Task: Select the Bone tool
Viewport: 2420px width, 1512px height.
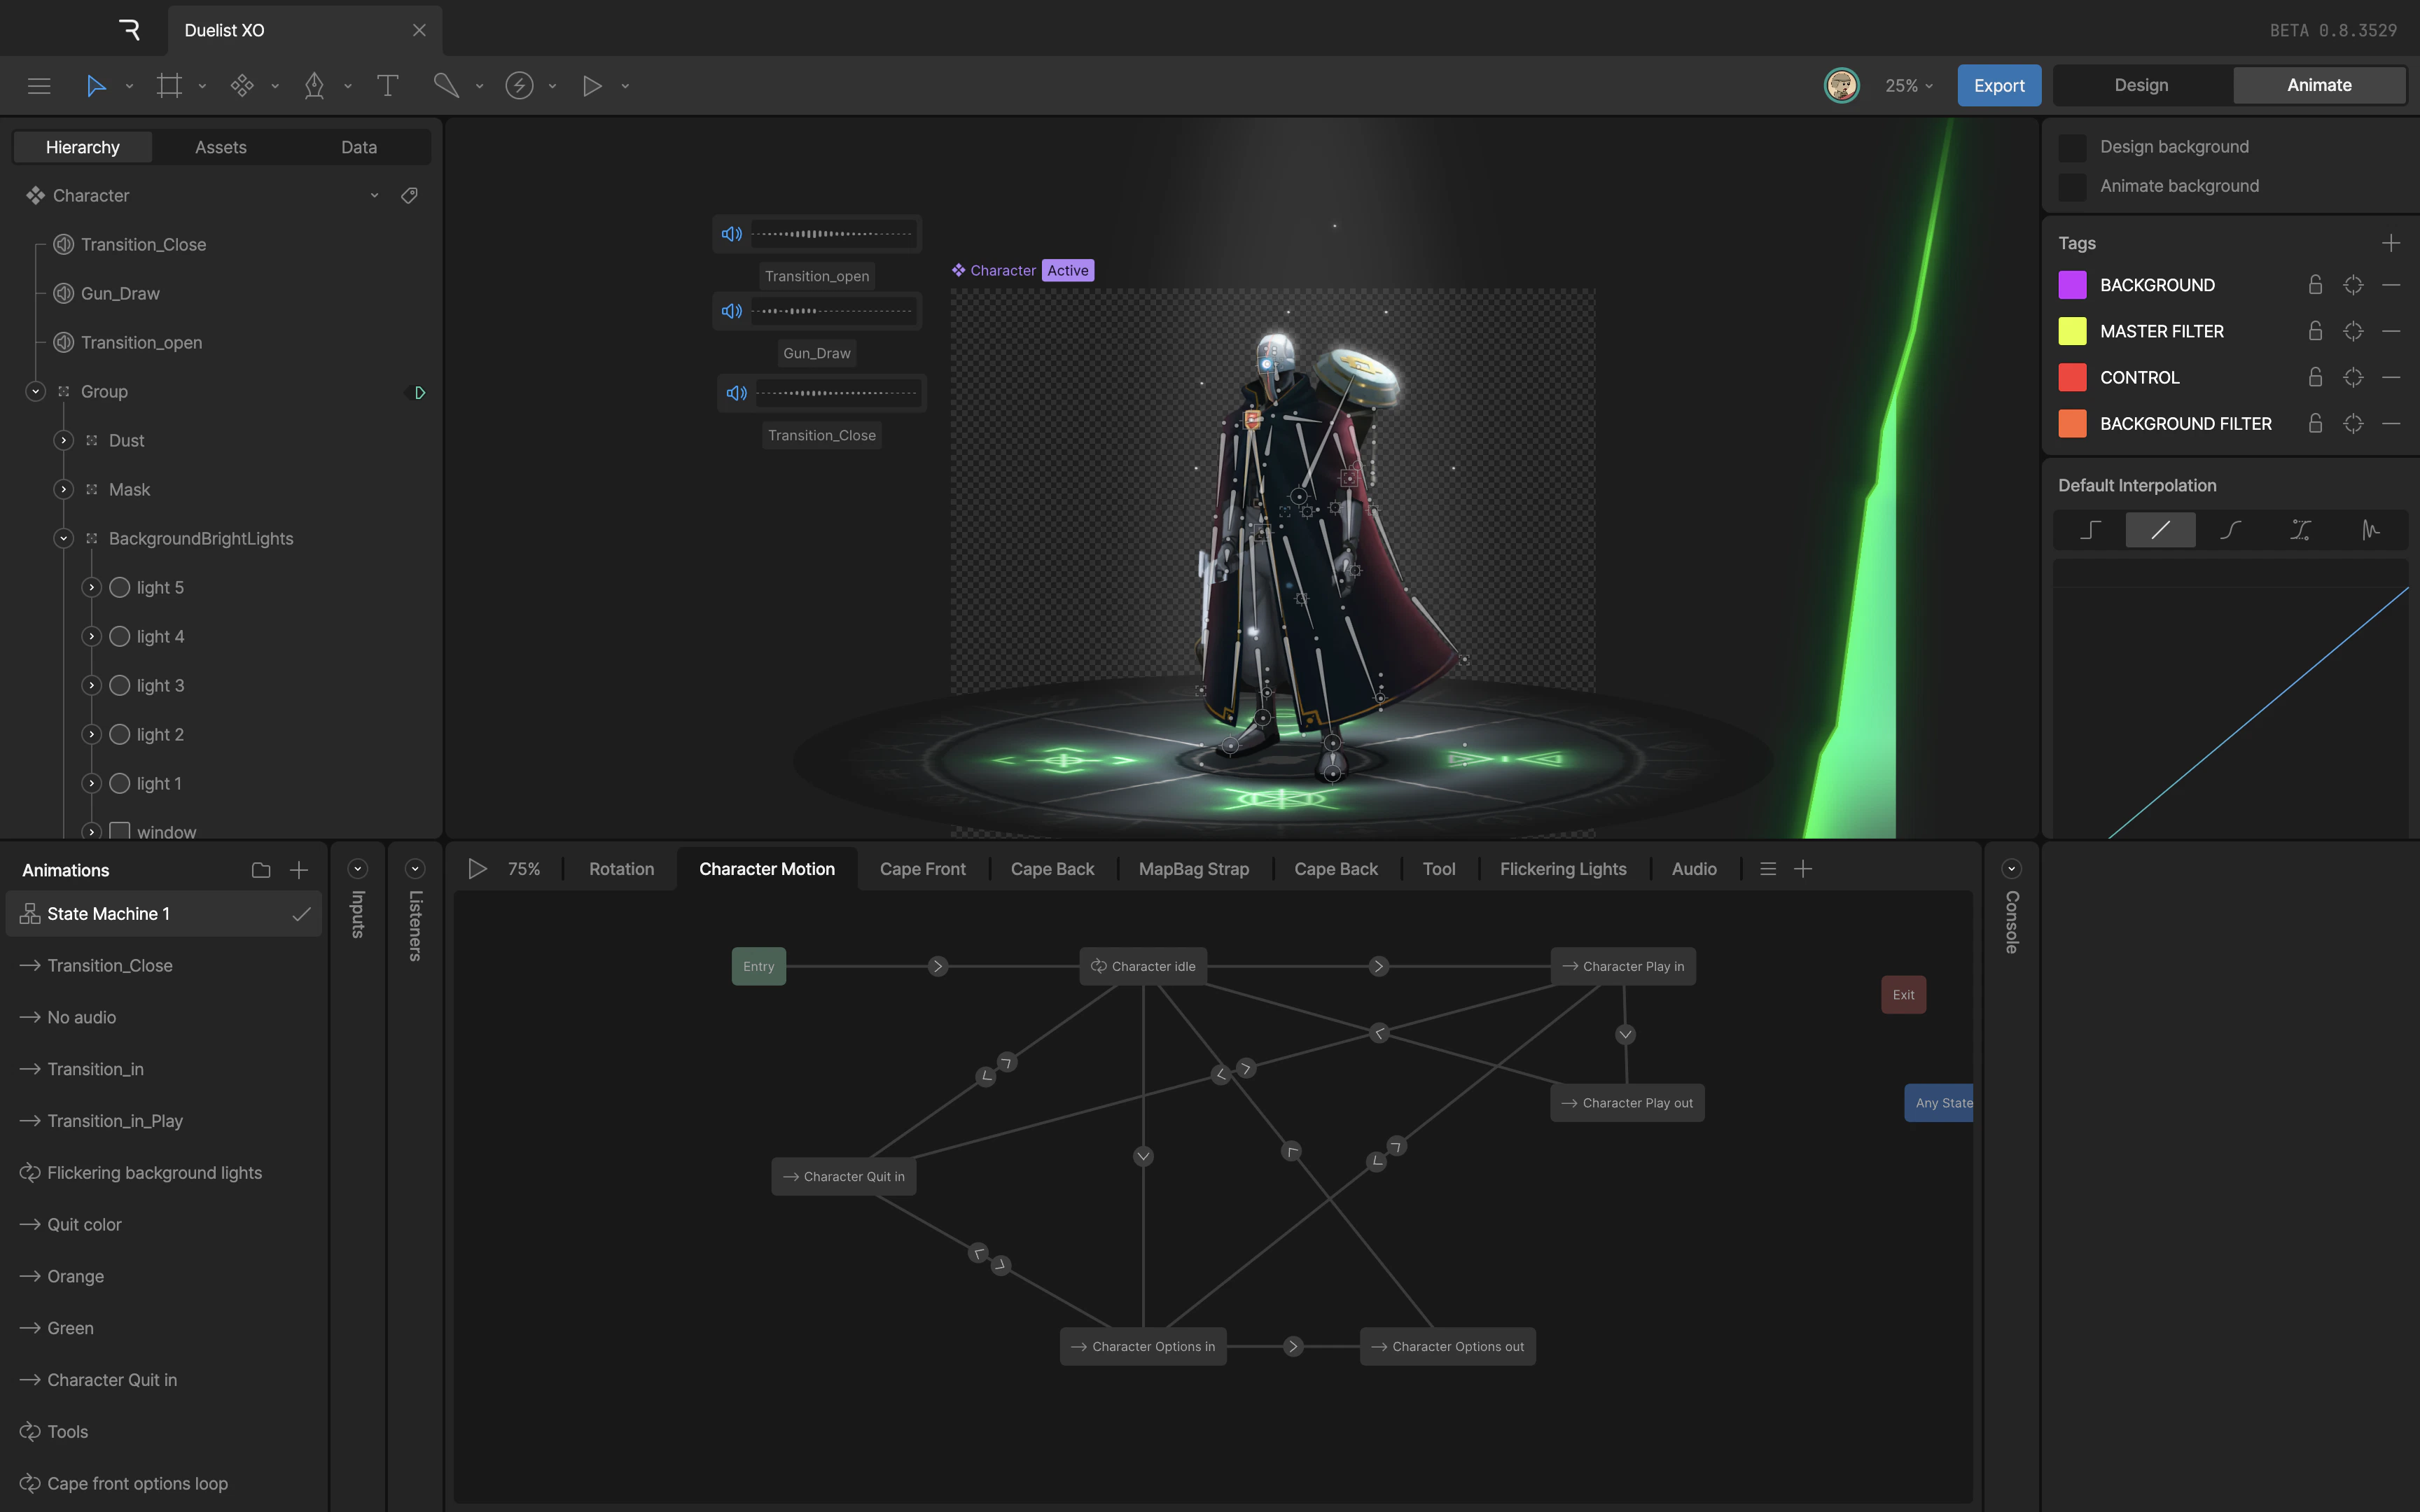Action: [446, 86]
